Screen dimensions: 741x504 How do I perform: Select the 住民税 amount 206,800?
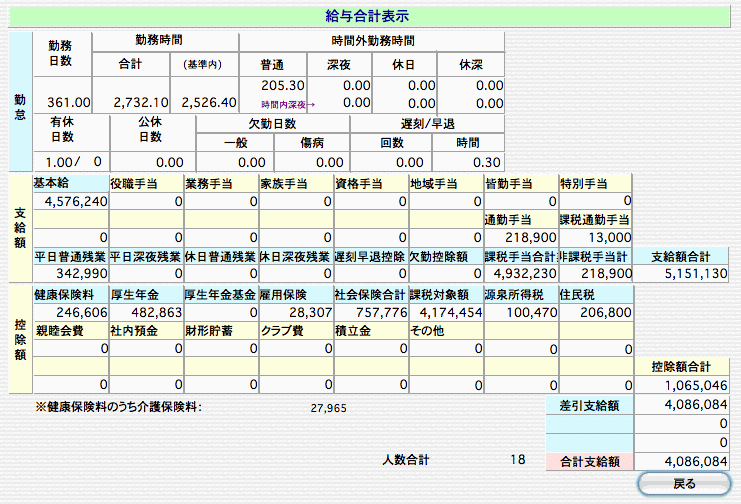(x=596, y=312)
